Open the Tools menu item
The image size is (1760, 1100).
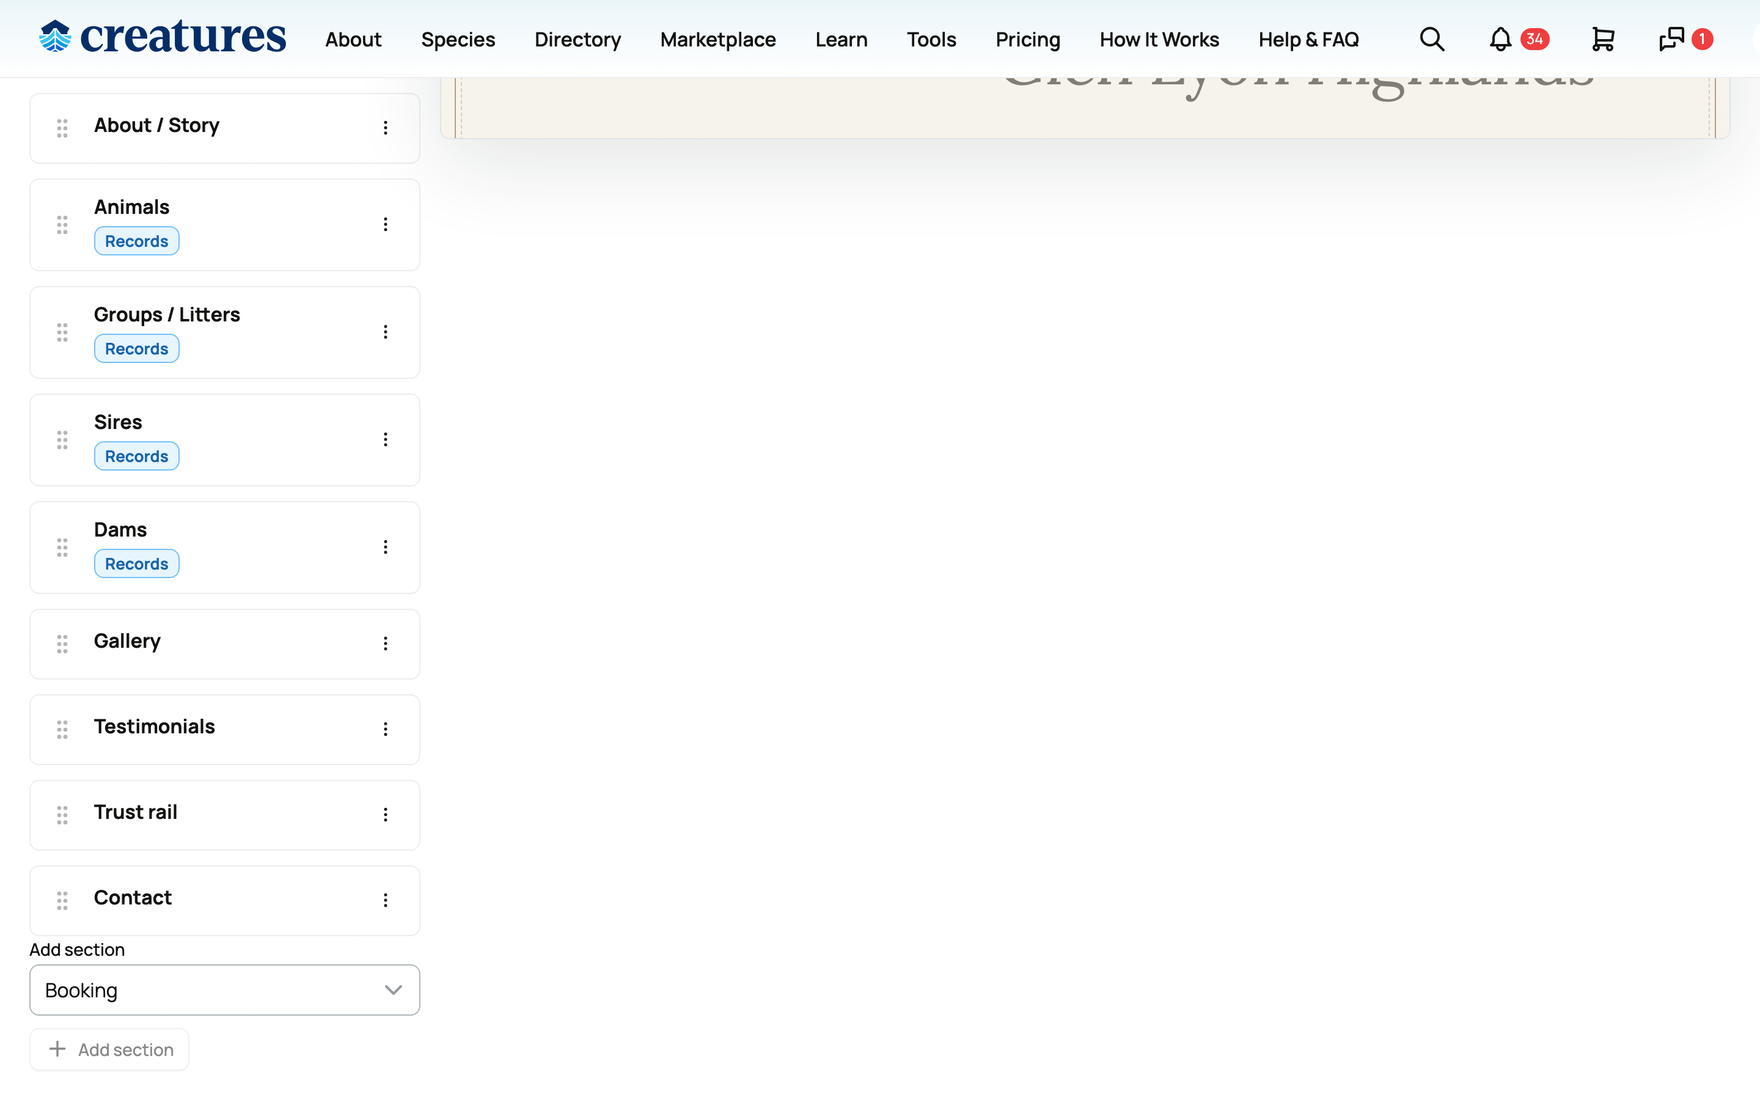(x=931, y=39)
